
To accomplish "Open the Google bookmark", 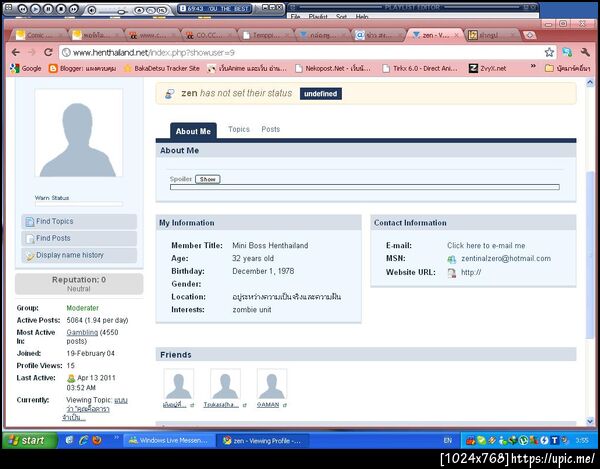I will 26,68.
